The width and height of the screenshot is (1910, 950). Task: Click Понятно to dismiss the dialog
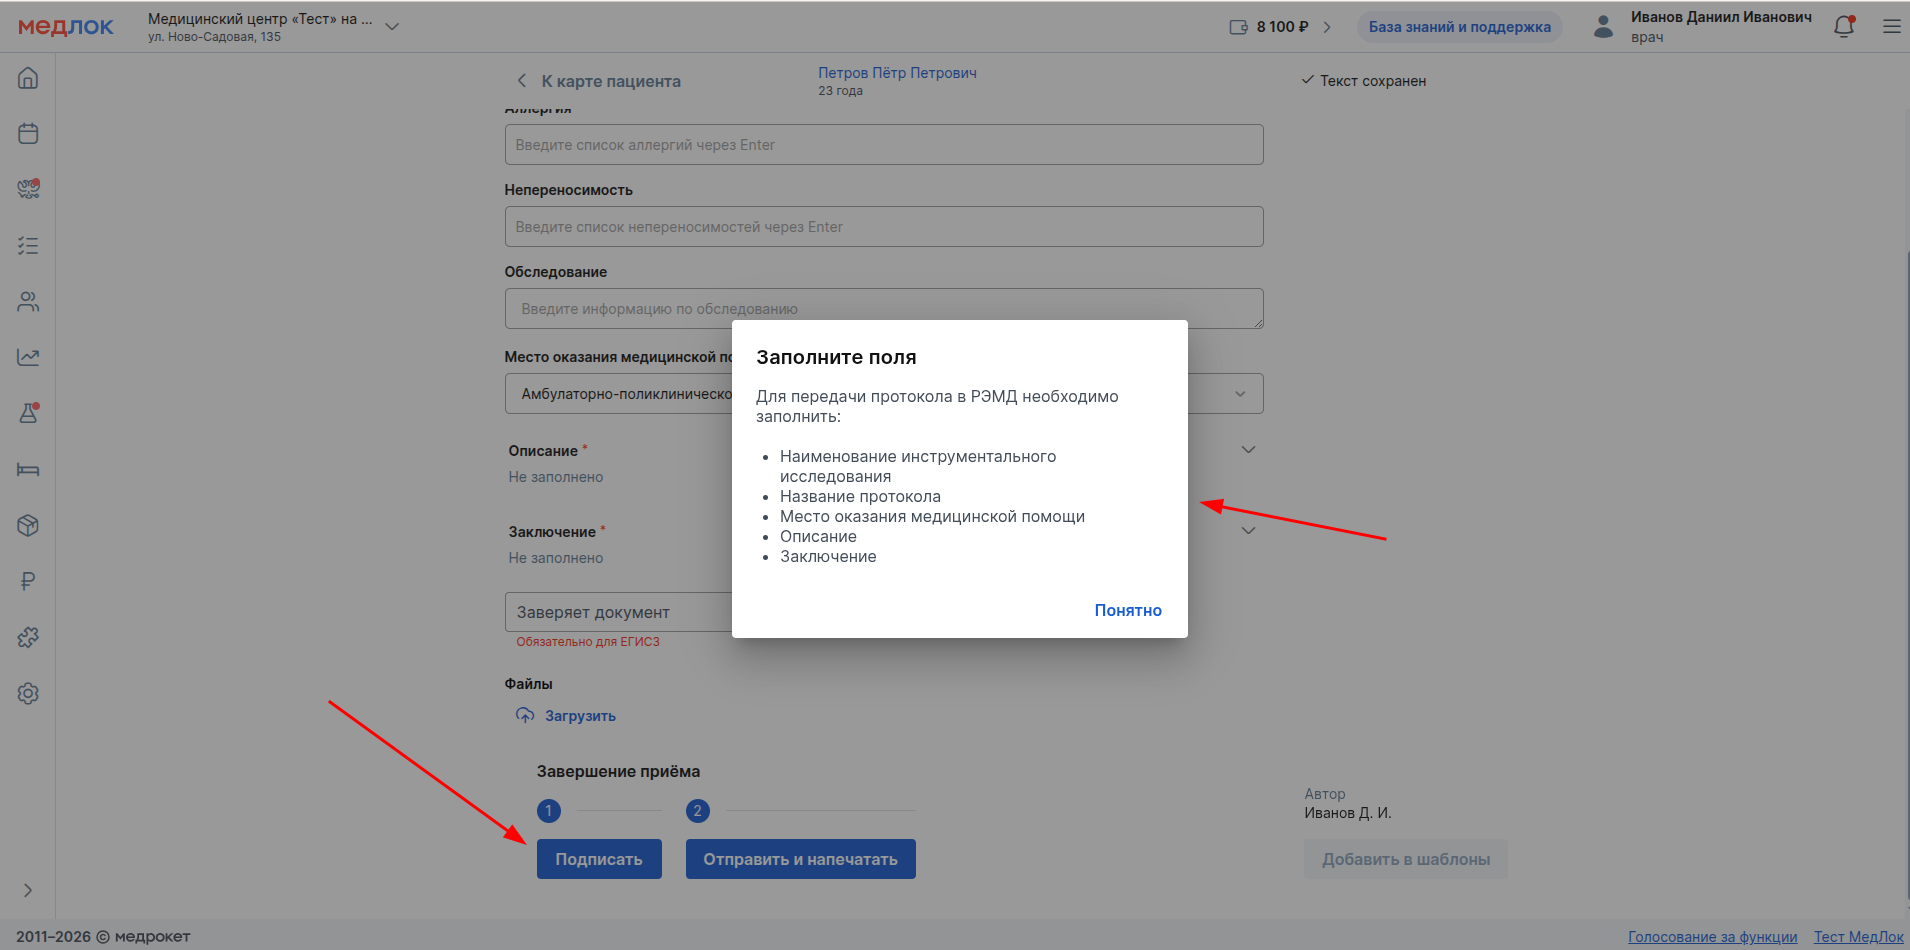pyautogui.click(x=1127, y=610)
